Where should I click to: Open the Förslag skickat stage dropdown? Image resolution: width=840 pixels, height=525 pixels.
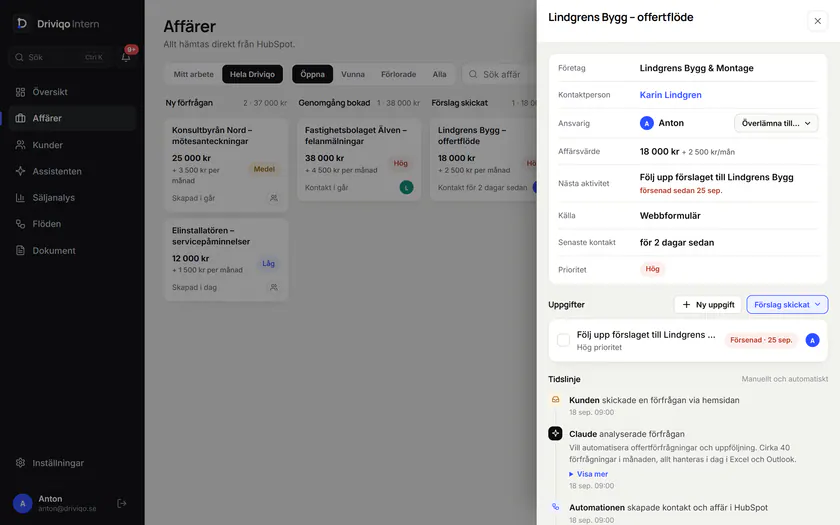tap(787, 304)
